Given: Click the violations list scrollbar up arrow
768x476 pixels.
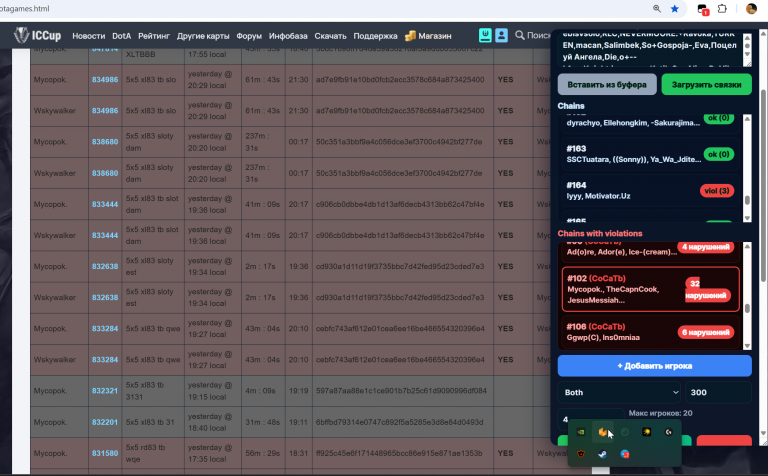Looking at the screenshot, I should 747,246.
